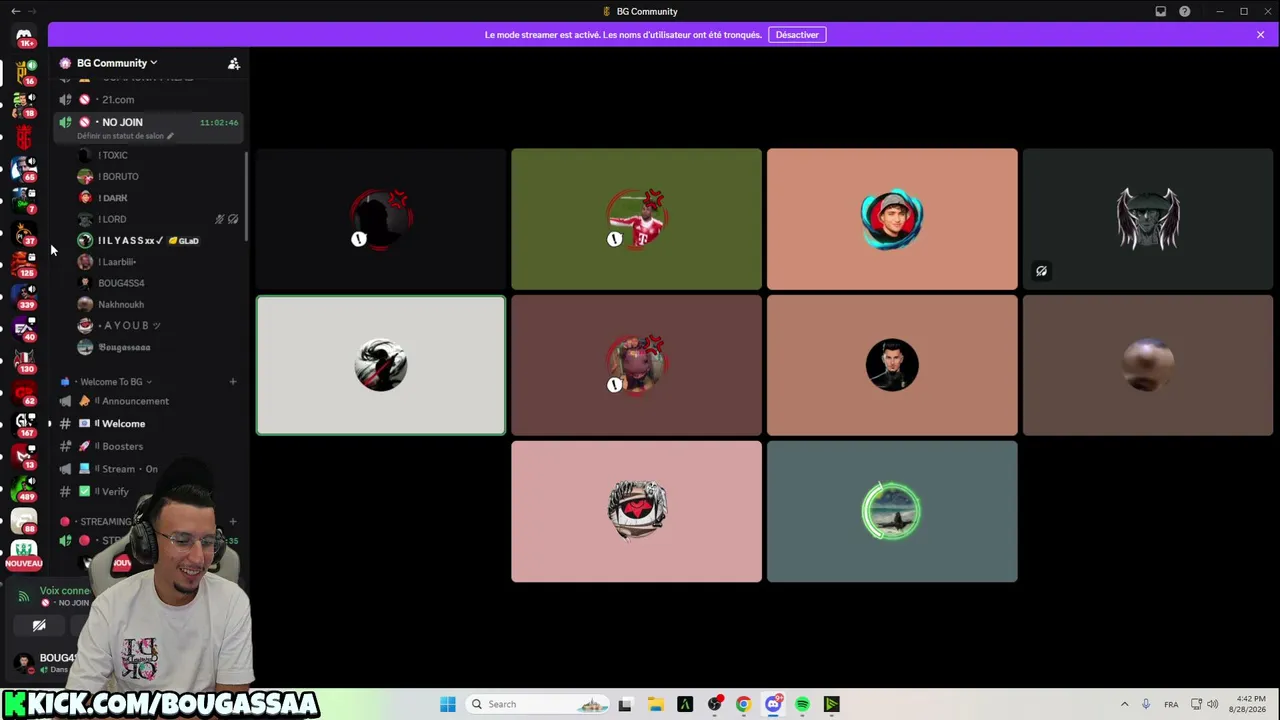The width and height of the screenshot is (1280, 720).
Task: Add channel to Welcome To BG category
Action: (x=233, y=381)
